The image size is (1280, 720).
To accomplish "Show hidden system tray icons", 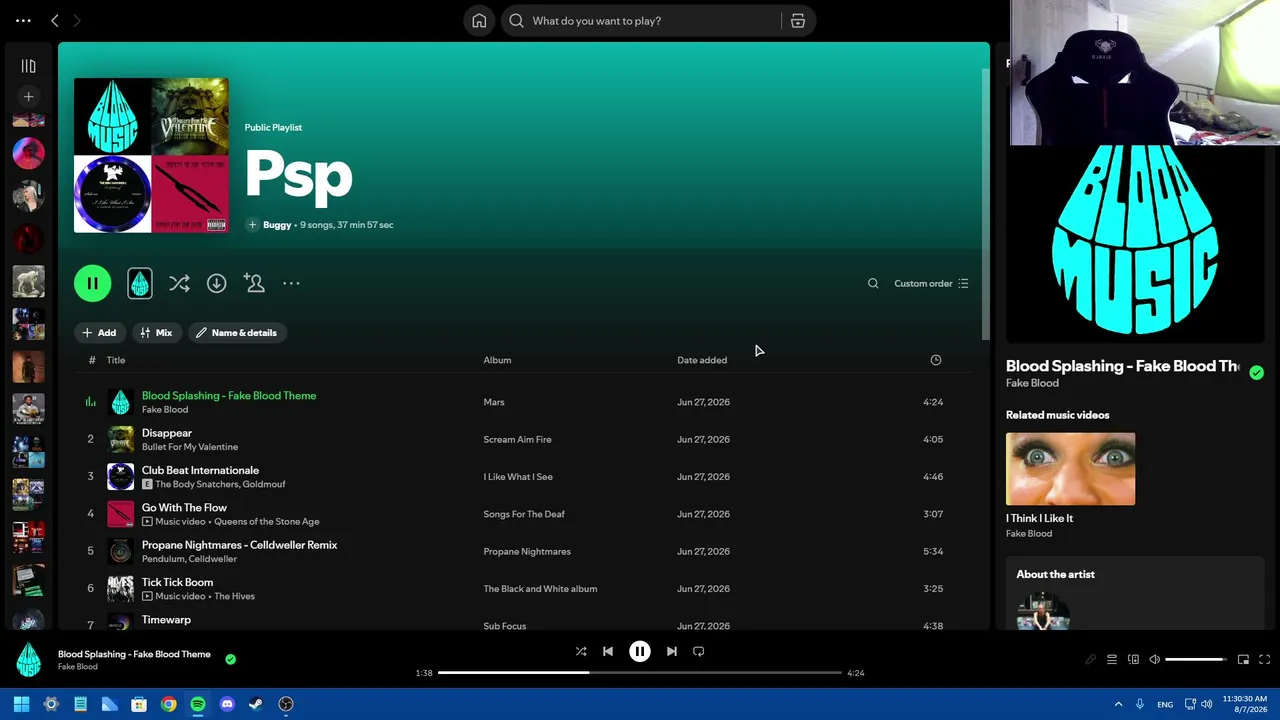I will [x=1118, y=704].
